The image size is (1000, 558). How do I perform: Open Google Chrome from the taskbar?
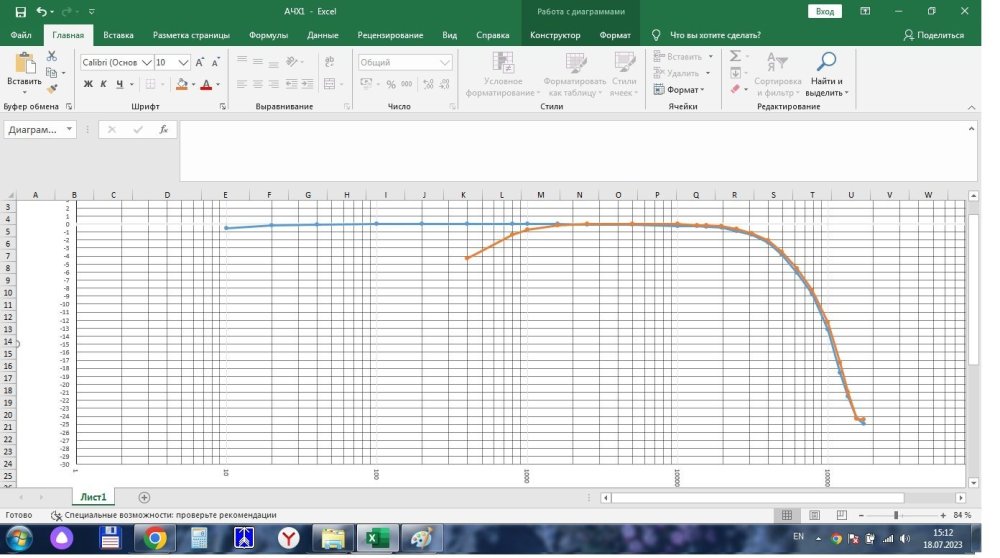pyautogui.click(x=154, y=539)
